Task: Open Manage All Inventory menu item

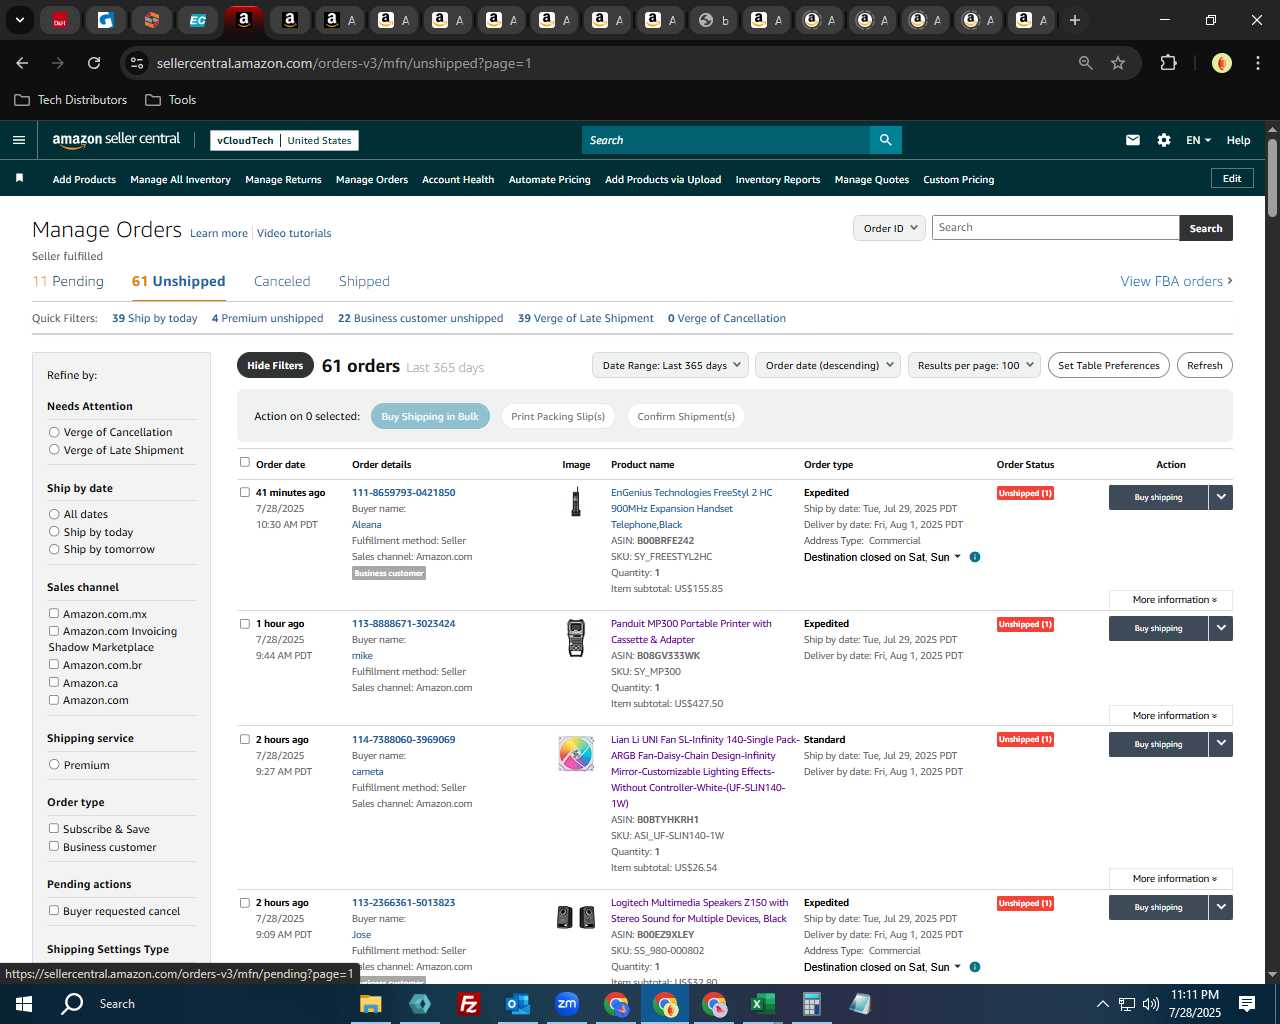Action: (x=180, y=180)
